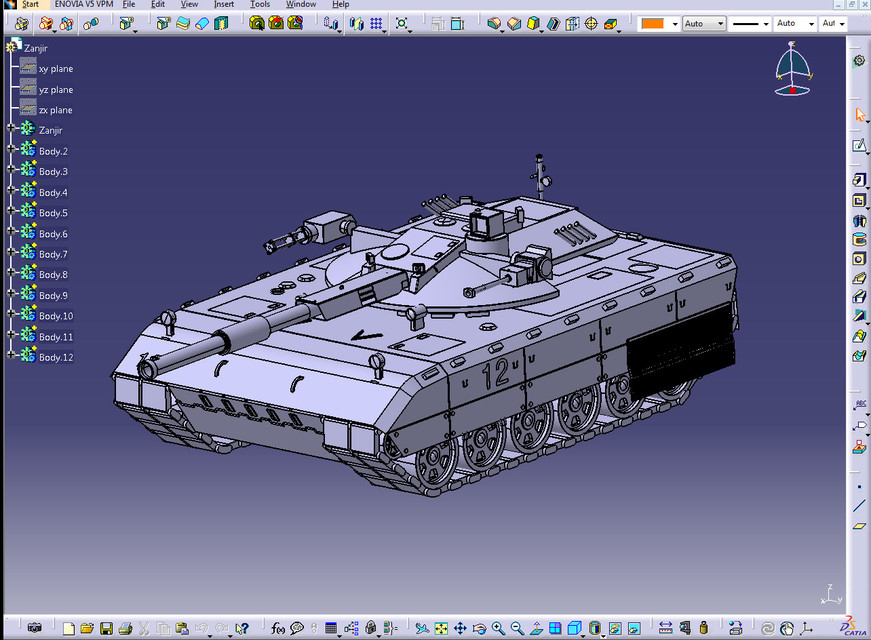
Task: Select the Pan tool
Action: pos(460,629)
